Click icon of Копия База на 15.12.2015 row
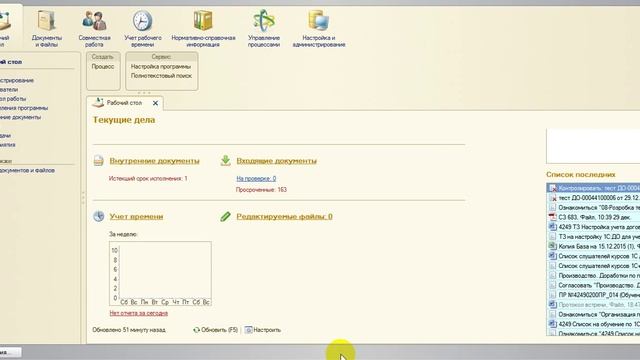 pyautogui.click(x=552, y=246)
